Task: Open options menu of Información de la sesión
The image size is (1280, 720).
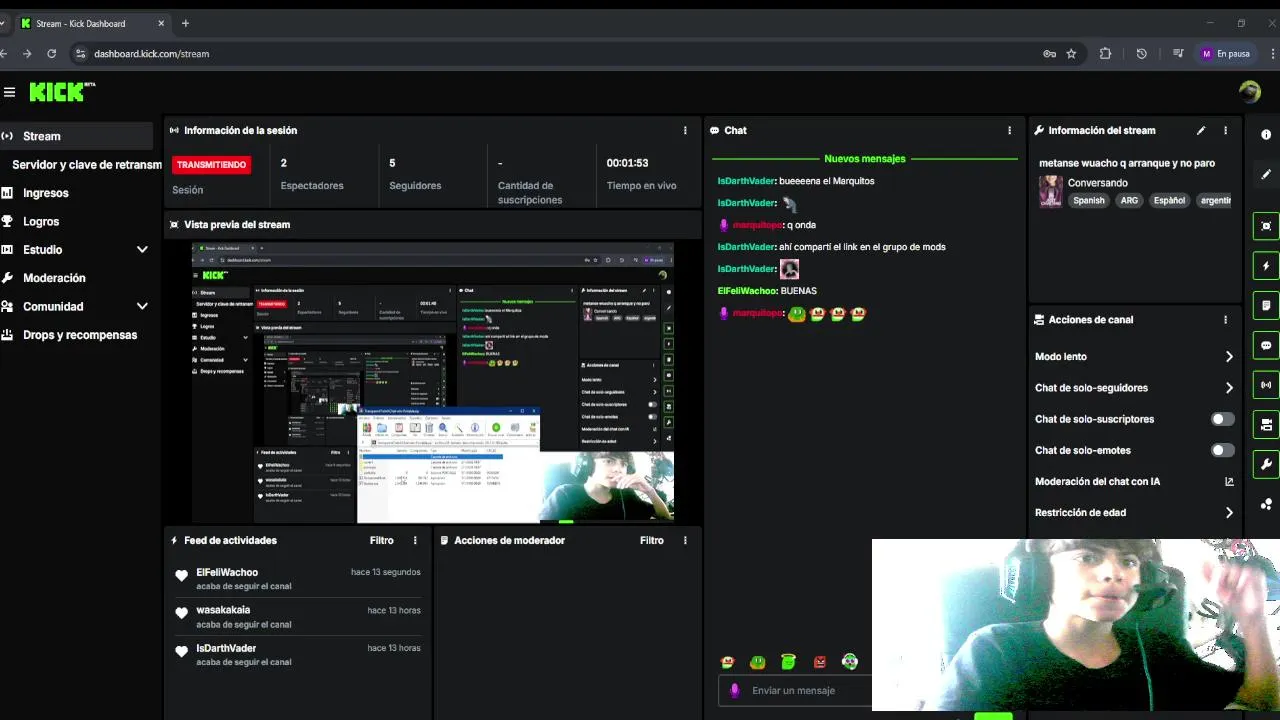Action: (x=685, y=130)
